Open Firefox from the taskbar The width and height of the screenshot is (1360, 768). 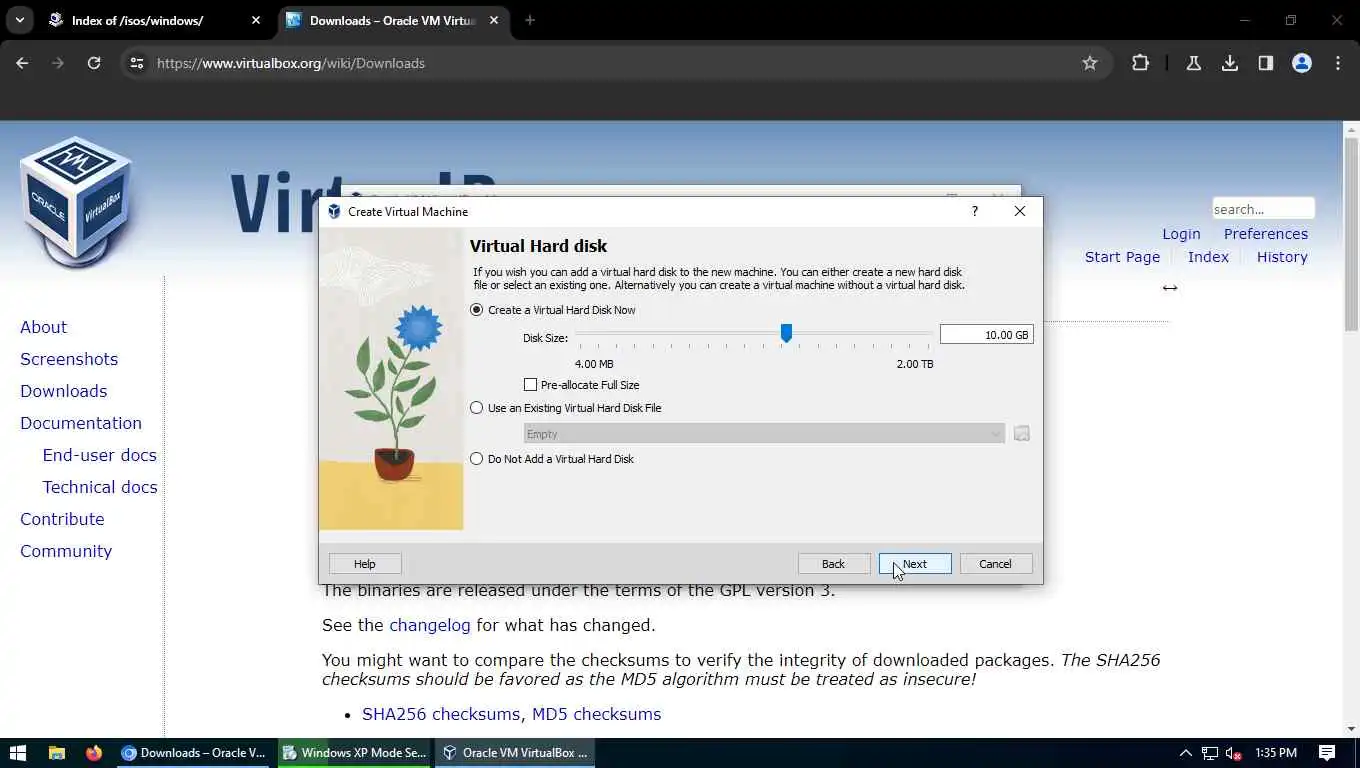(94, 753)
